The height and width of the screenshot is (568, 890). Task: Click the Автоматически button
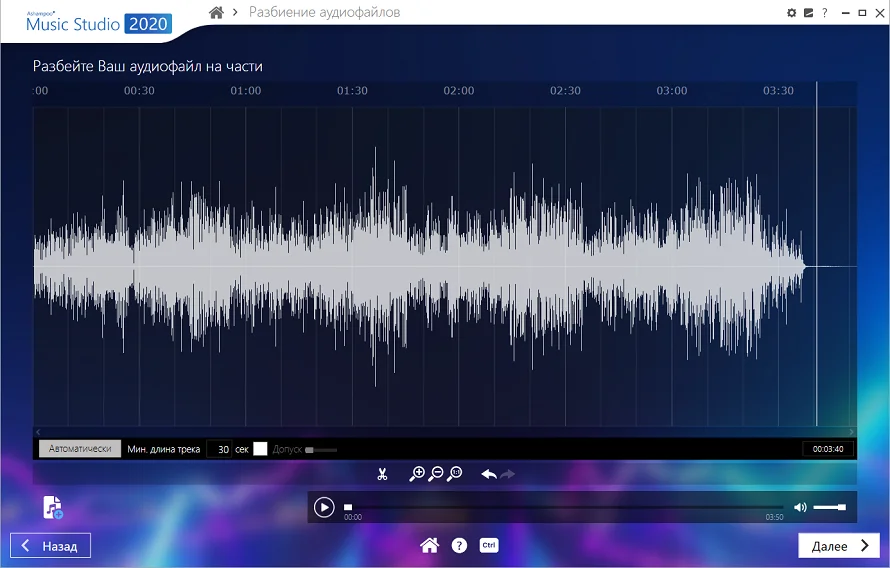point(80,449)
